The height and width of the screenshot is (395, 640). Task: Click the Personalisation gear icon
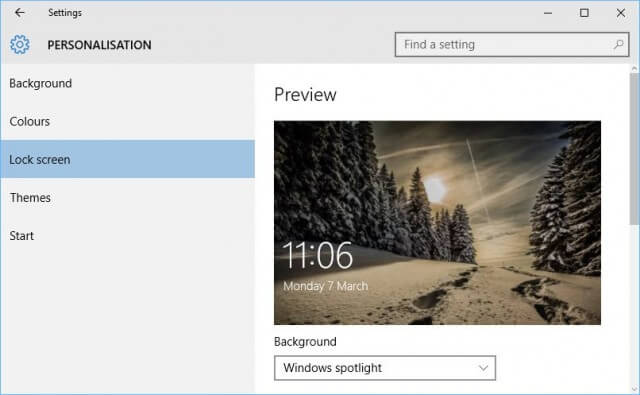point(20,44)
